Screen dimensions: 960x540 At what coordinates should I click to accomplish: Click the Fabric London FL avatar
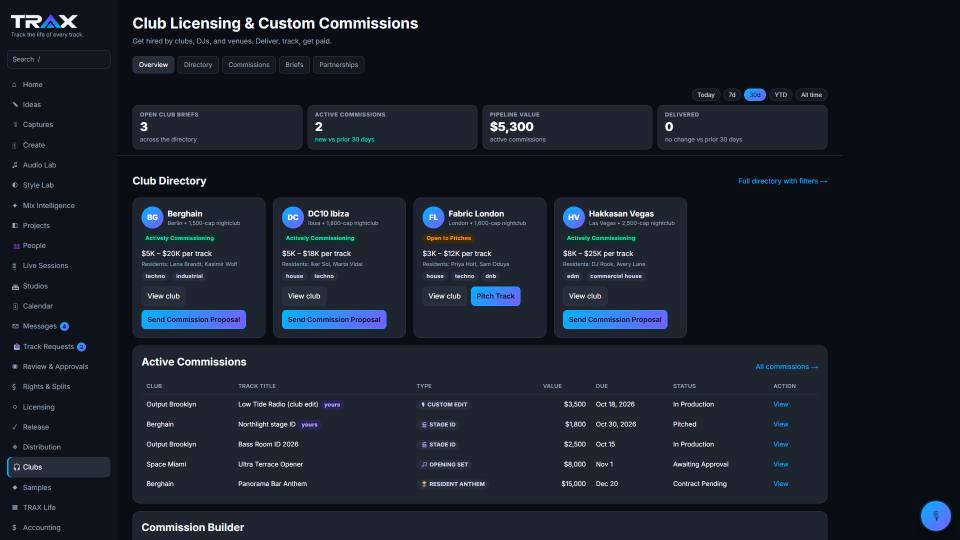coord(433,217)
